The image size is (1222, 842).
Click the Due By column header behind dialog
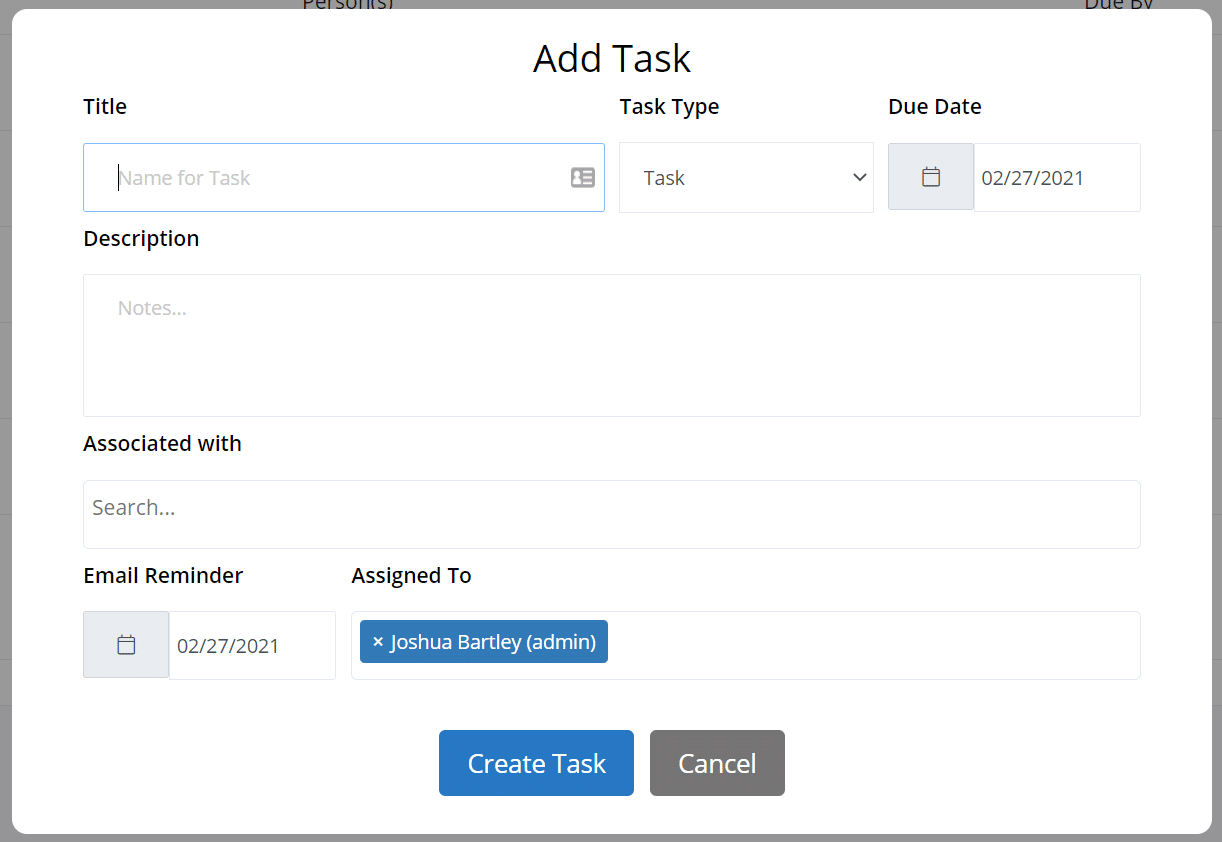point(1118,6)
